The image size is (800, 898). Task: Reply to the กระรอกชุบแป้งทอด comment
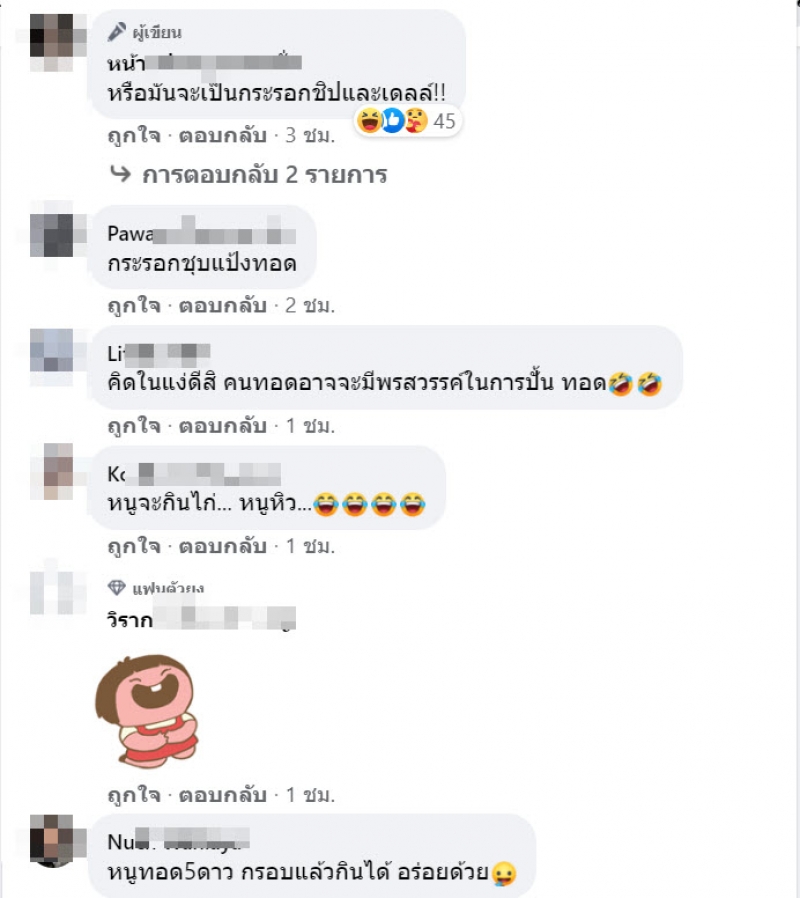click(x=223, y=306)
